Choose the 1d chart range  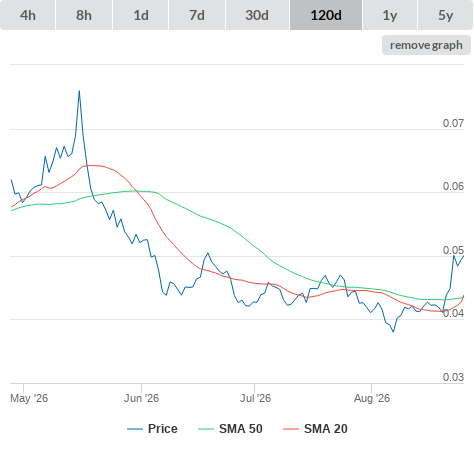tap(141, 15)
